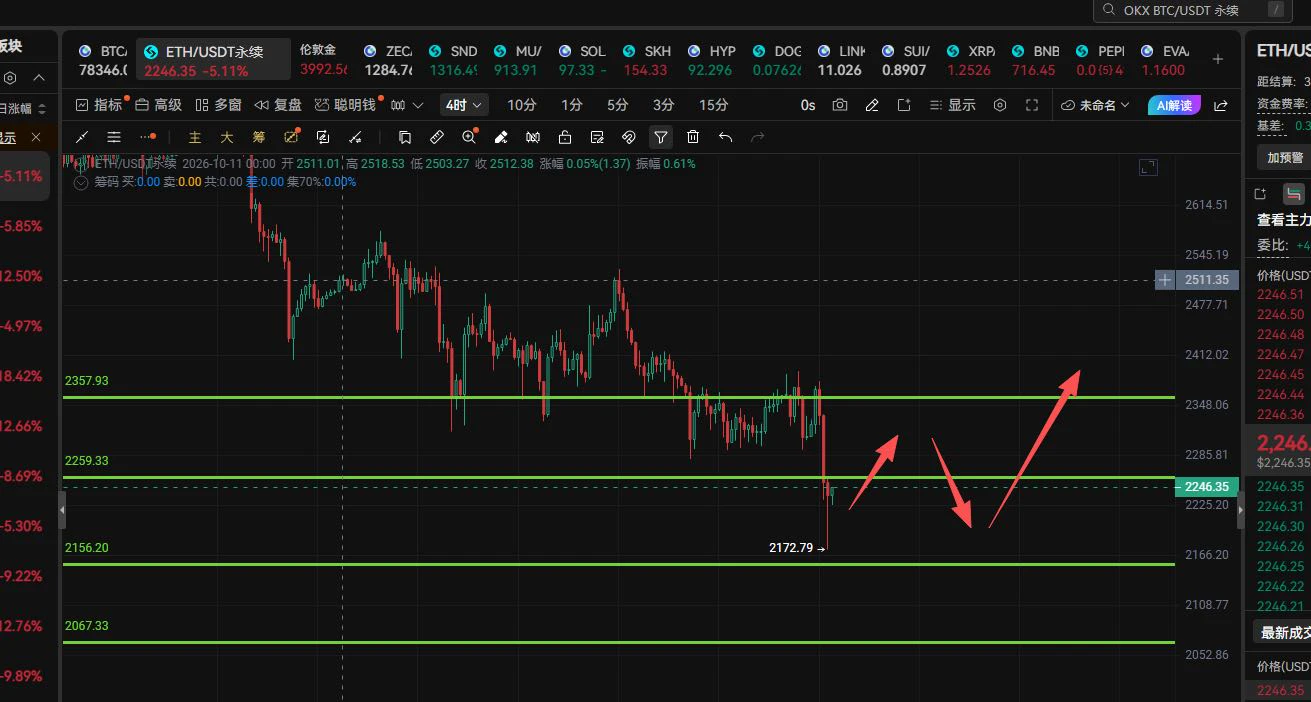
Task: Delete drawings with the trash icon
Action: click(693, 137)
